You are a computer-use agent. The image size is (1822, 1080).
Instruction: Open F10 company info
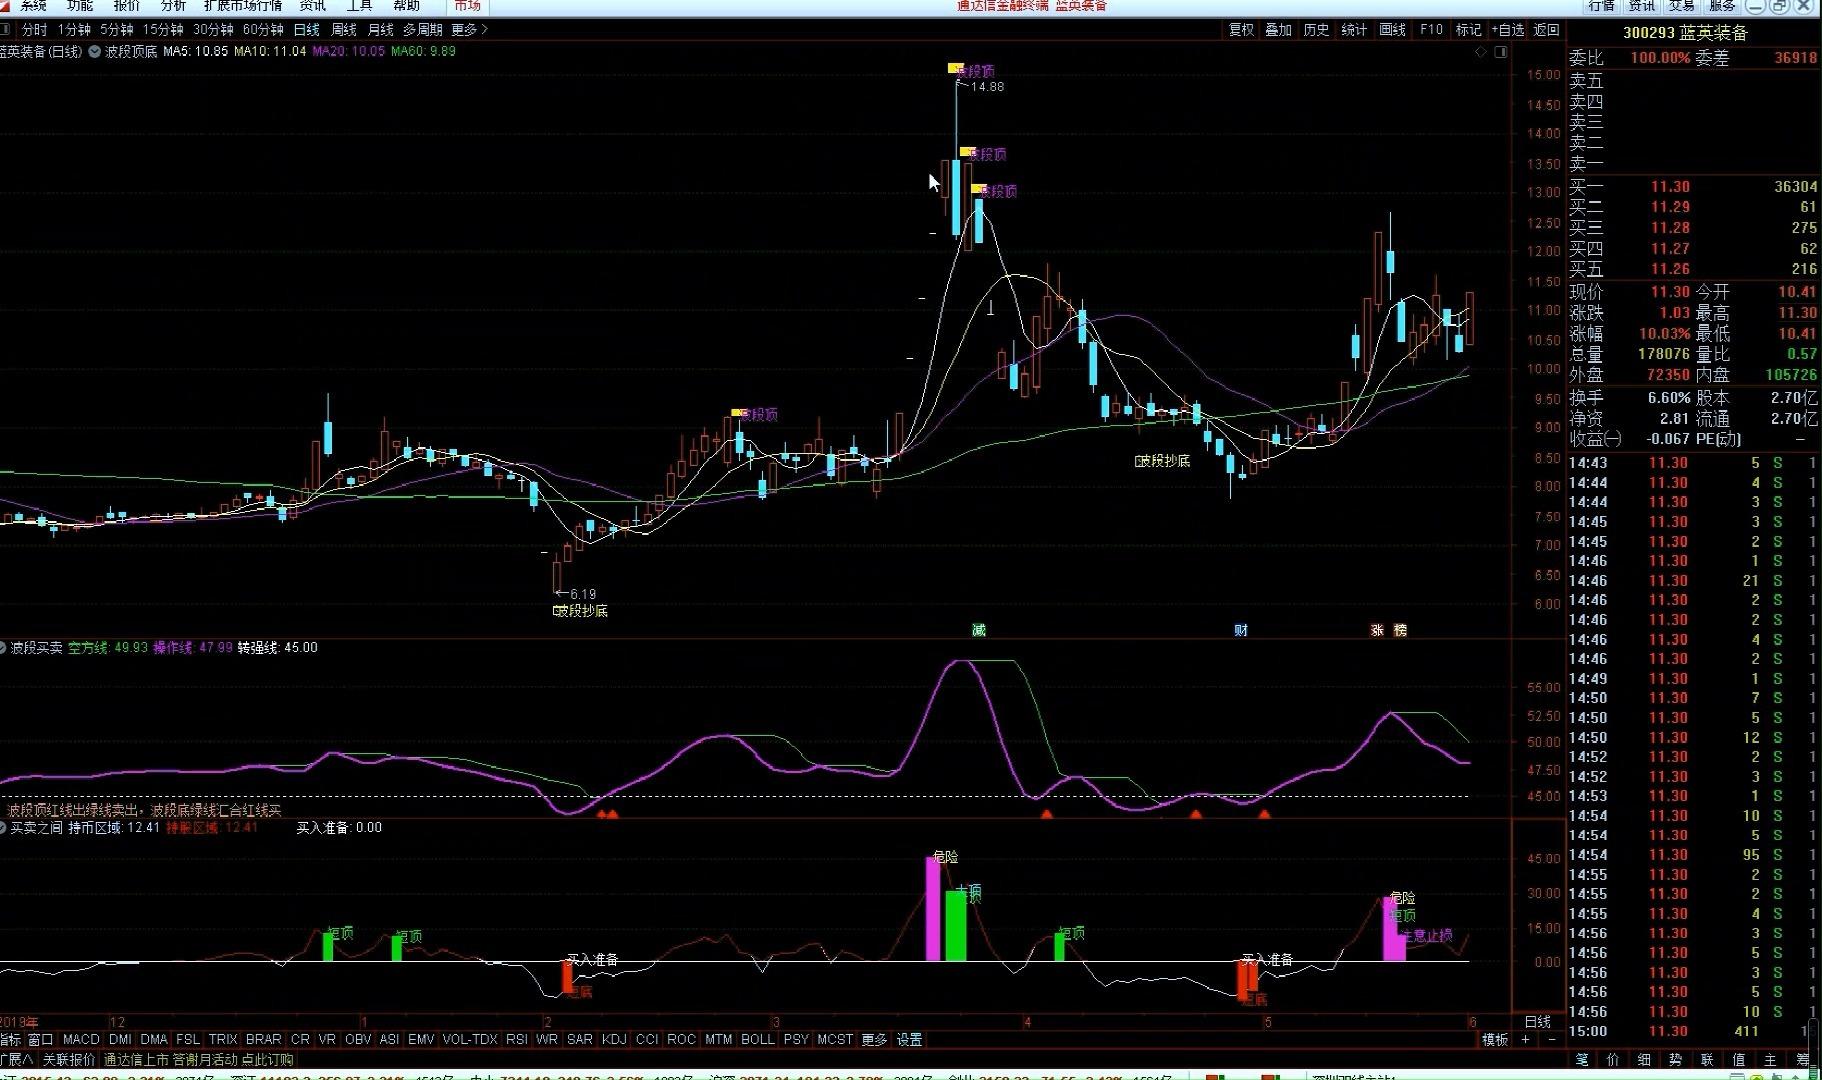[x=1432, y=30]
